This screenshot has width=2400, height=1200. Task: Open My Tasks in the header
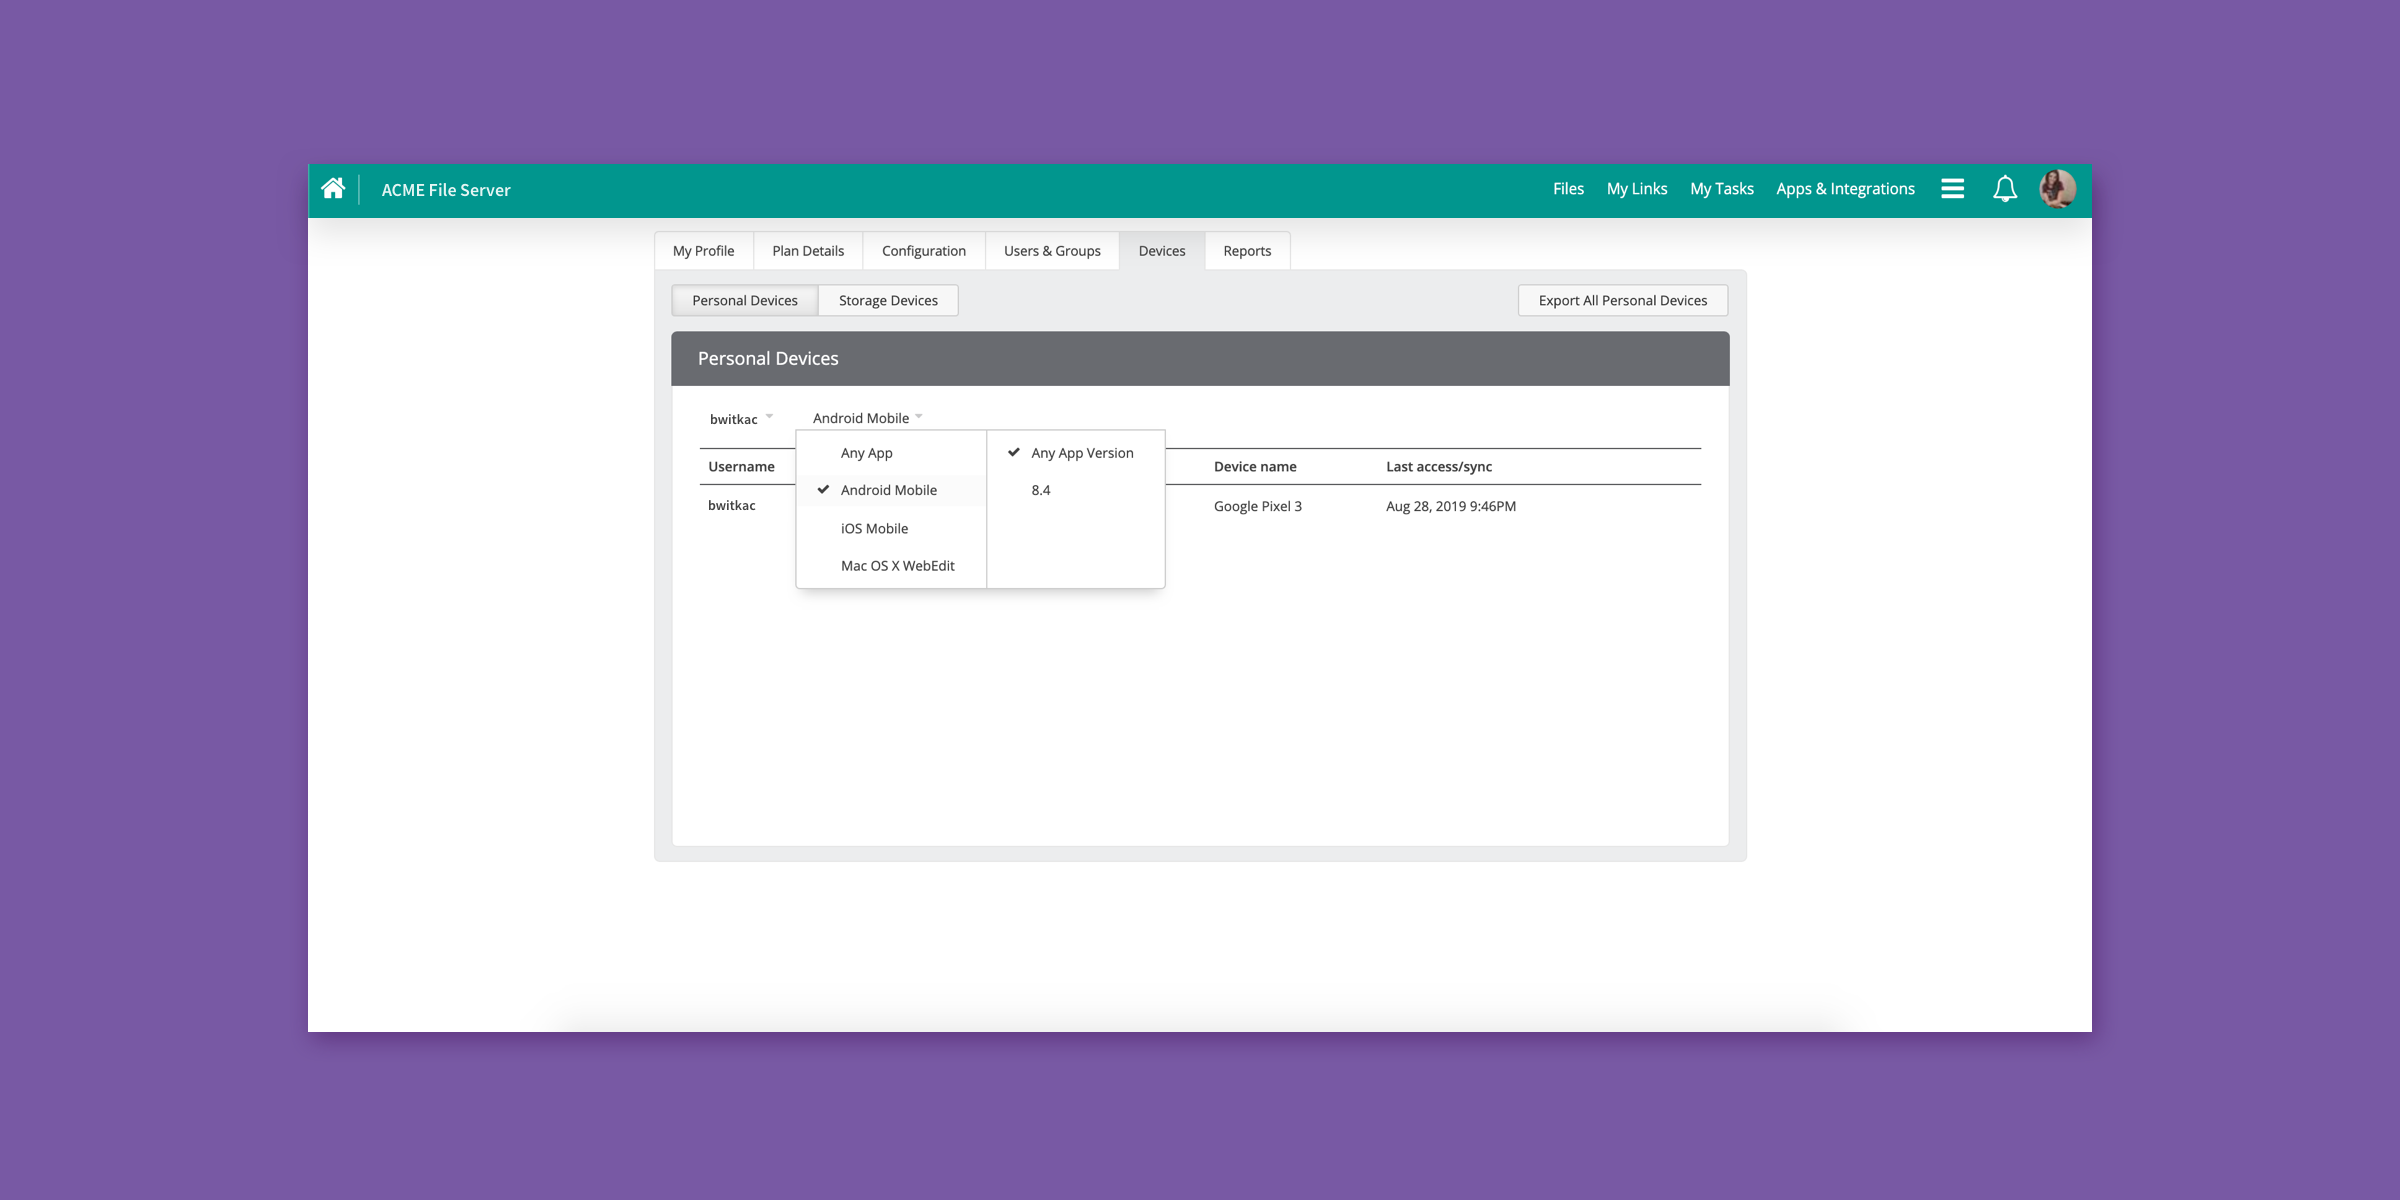[x=1721, y=189]
